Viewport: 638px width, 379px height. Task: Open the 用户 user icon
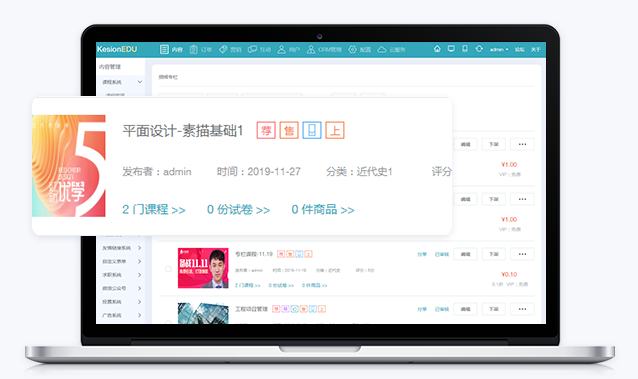tap(282, 49)
